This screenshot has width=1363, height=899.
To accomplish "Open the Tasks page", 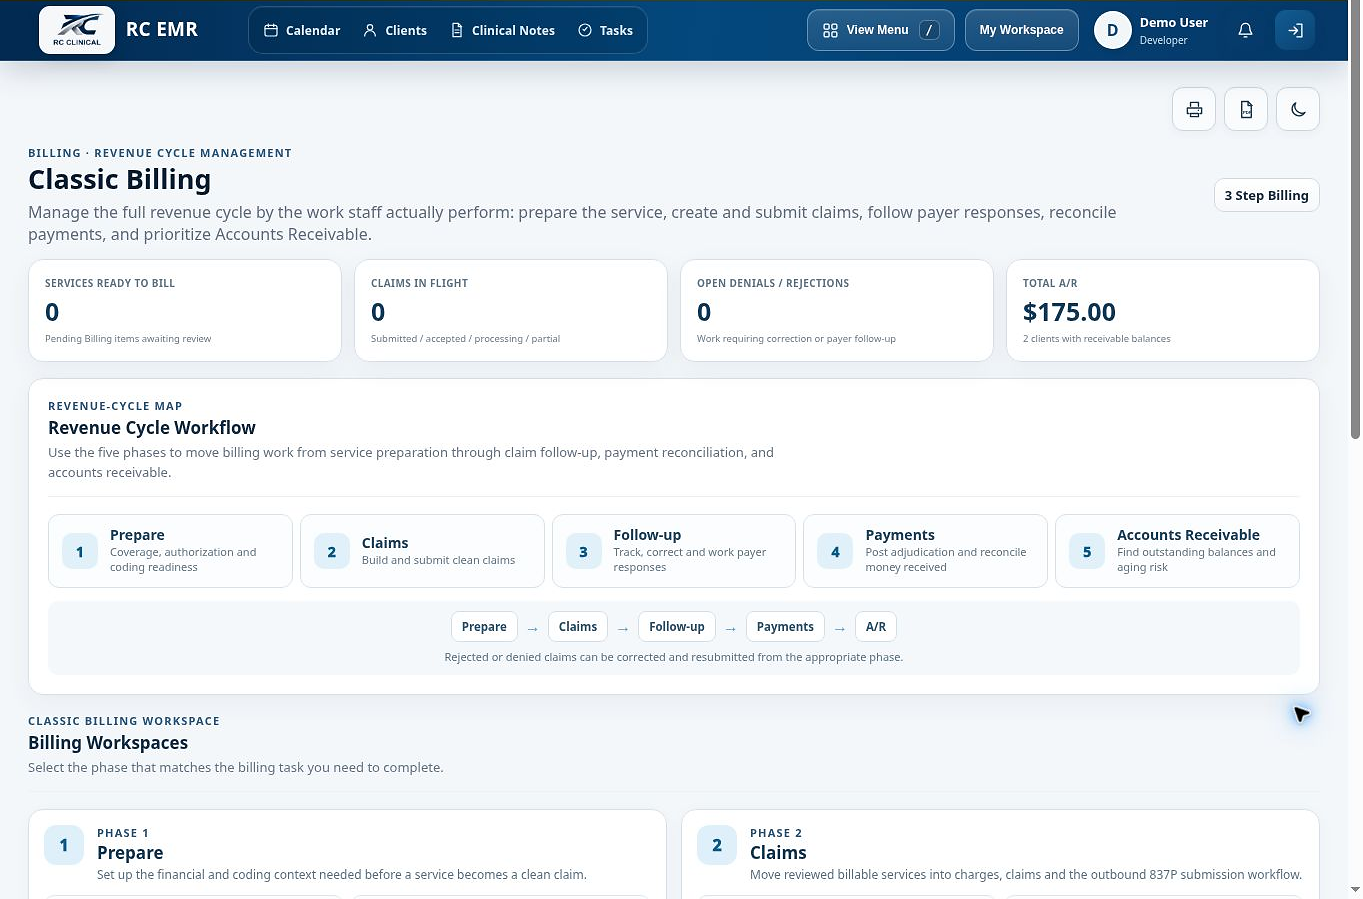I will (605, 31).
